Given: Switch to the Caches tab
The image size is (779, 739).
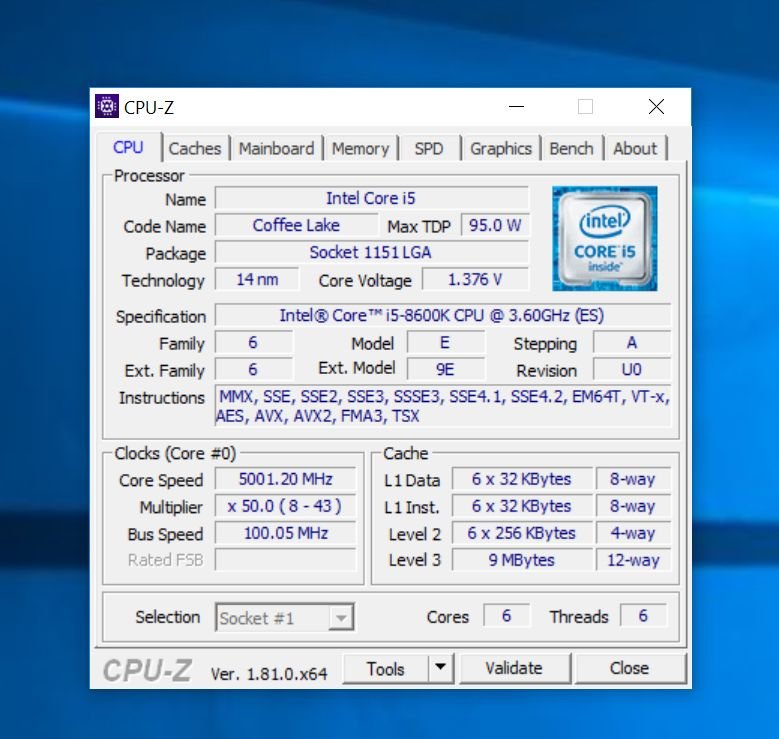Looking at the screenshot, I should pos(195,149).
